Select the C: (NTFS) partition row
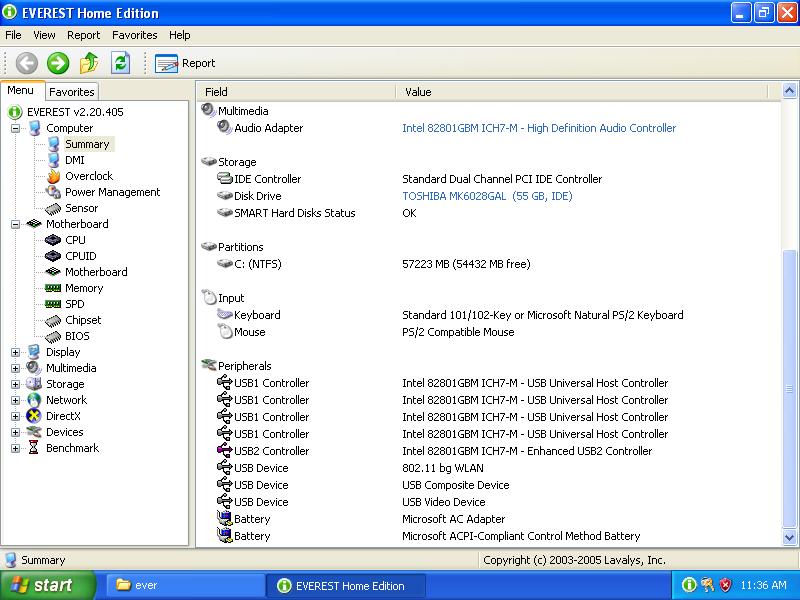 coord(489,264)
